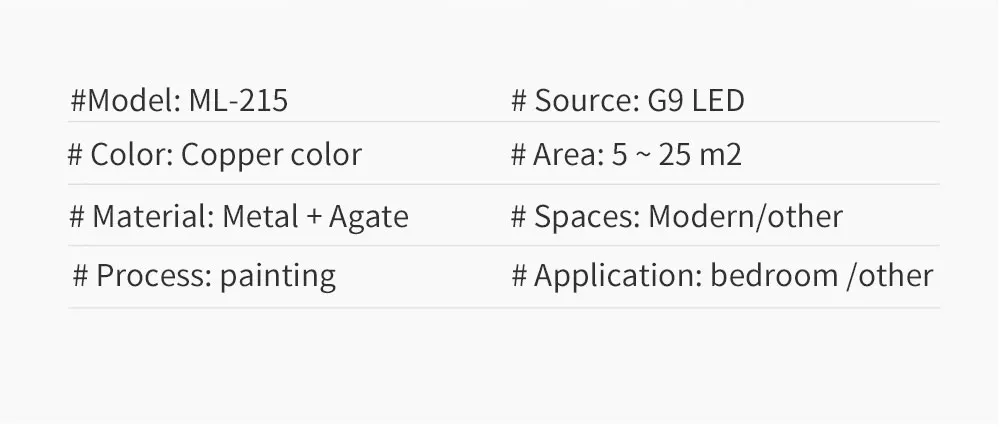
Task: Select the G9 LED source value
Action: tap(696, 101)
